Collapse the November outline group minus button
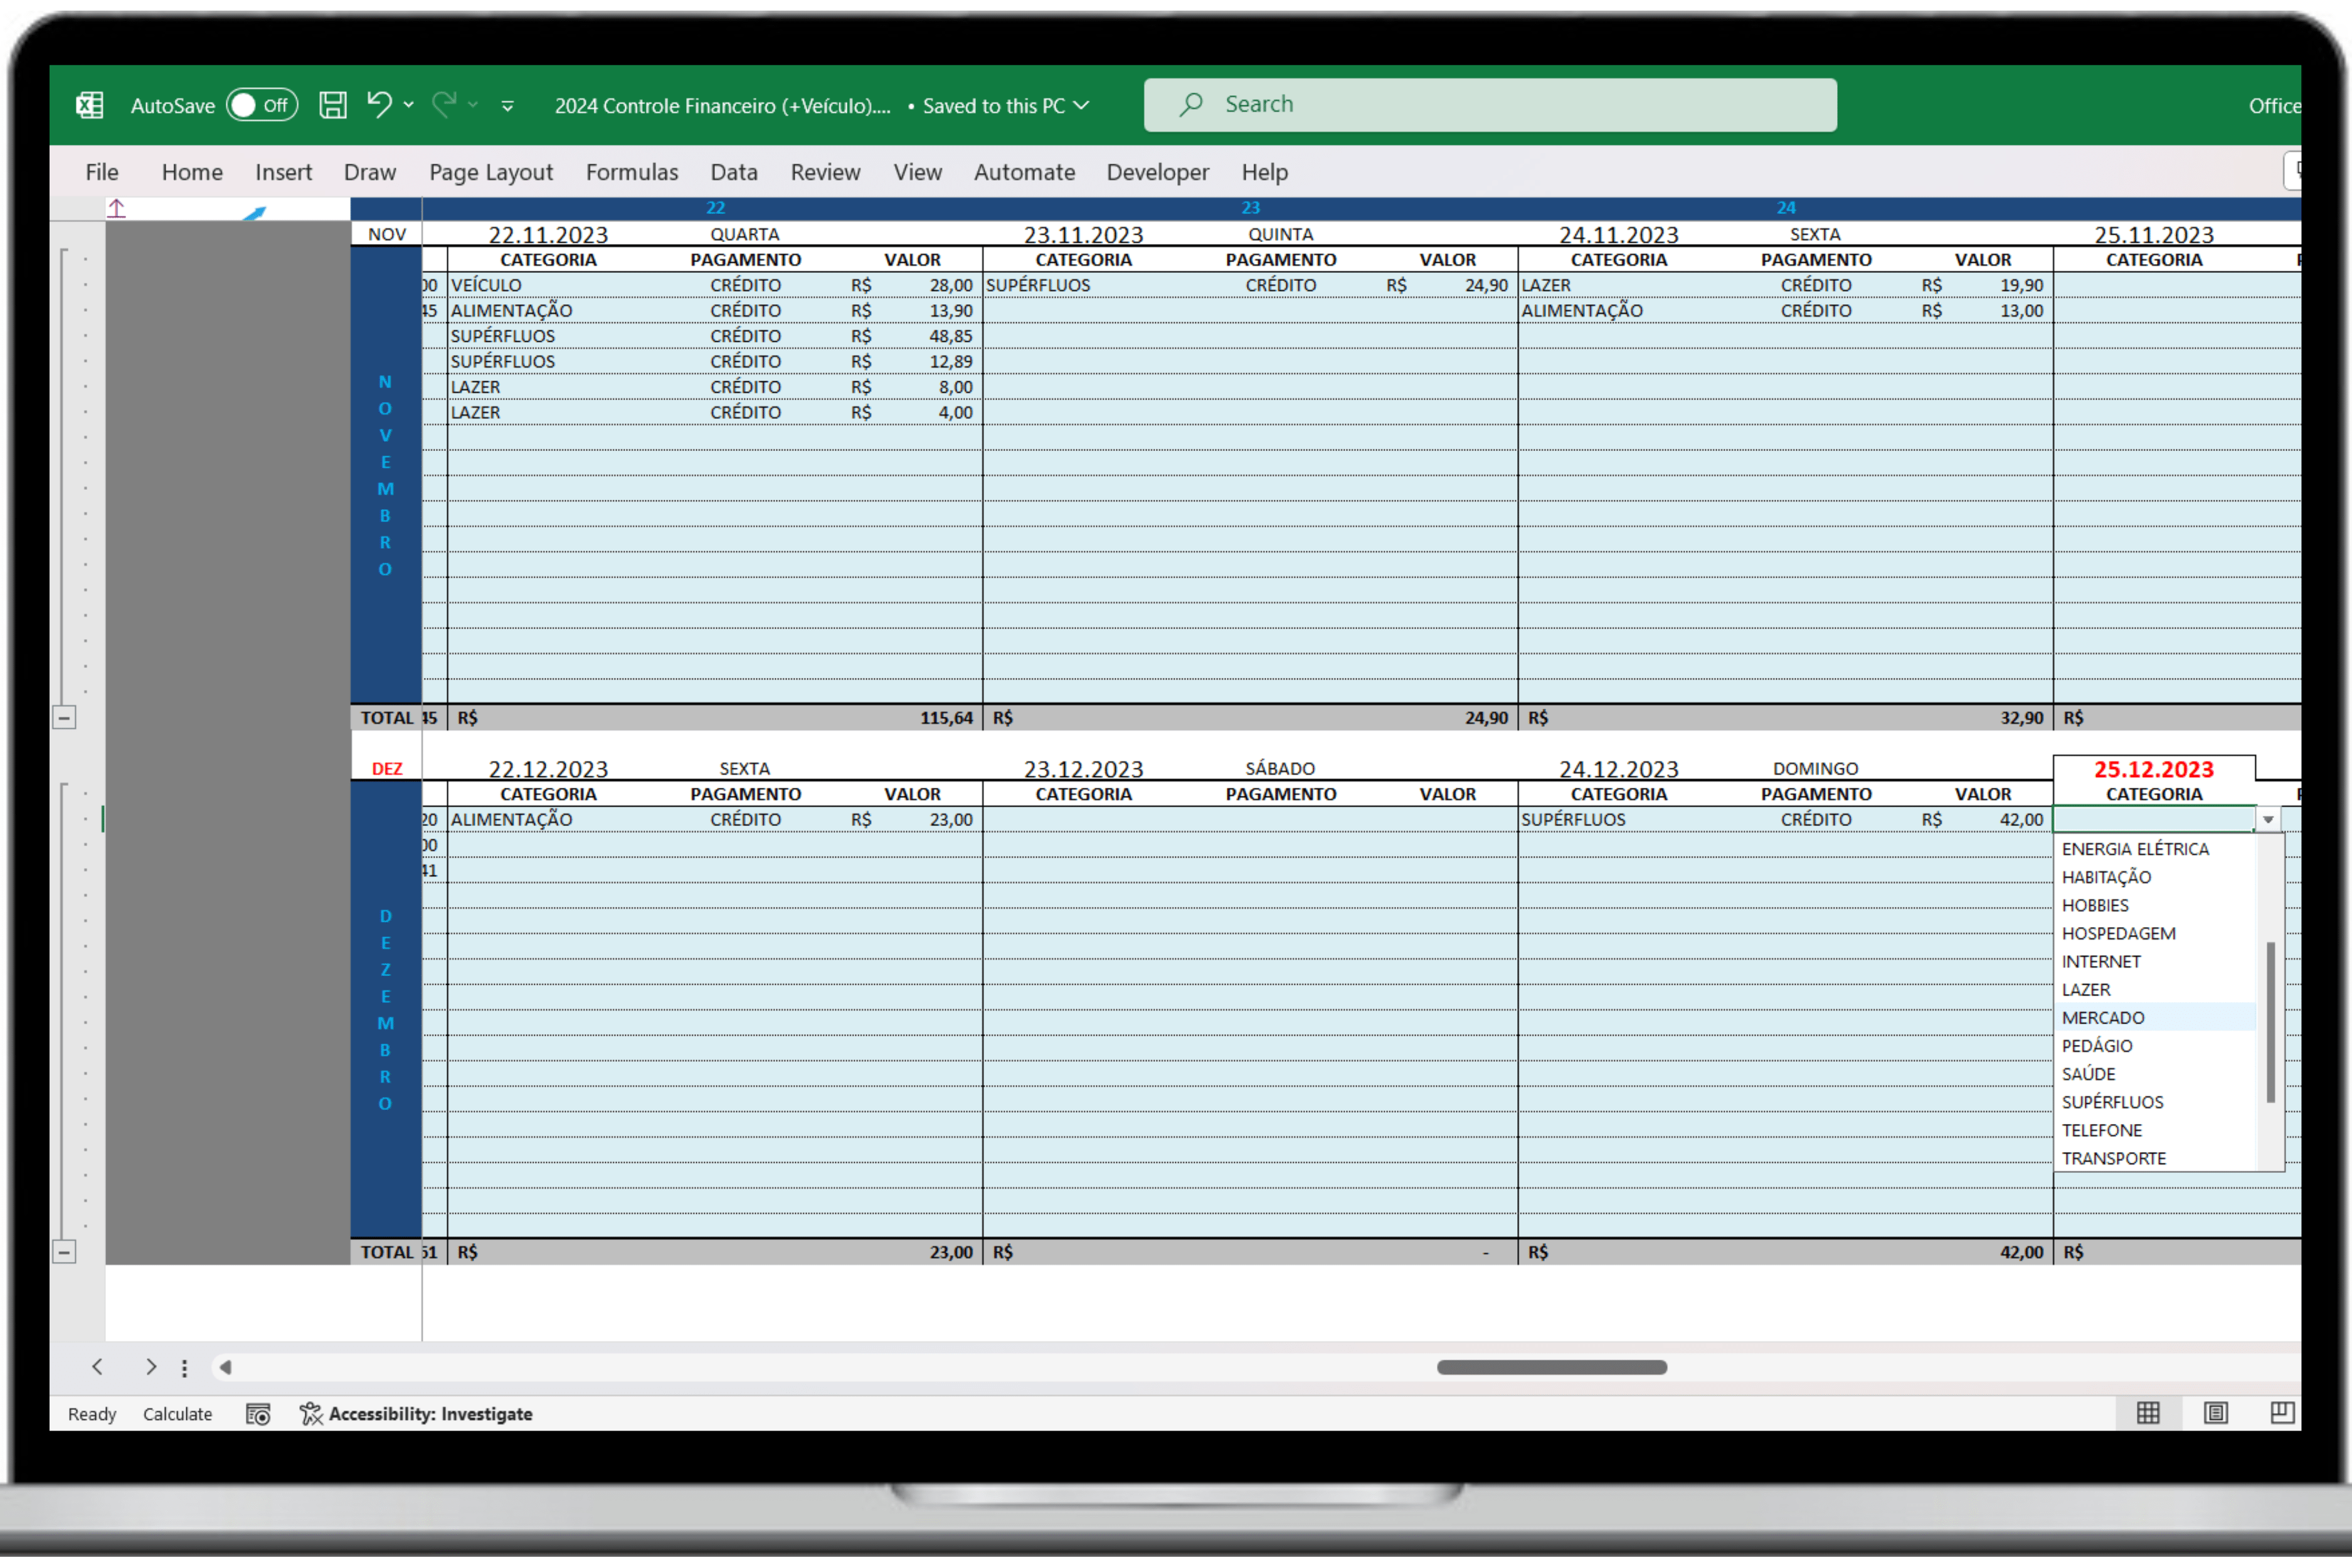The width and height of the screenshot is (2352, 1568). [64, 718]
